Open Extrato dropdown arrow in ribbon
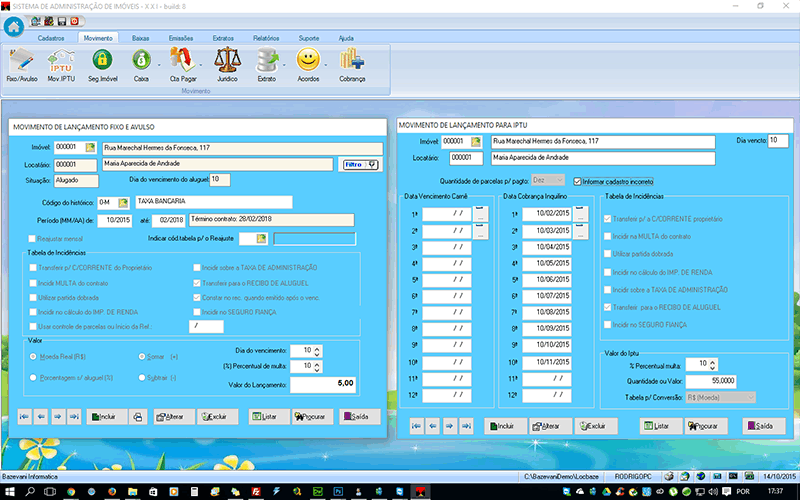Viewport: 800px width, 500px height. coord(284,65)
